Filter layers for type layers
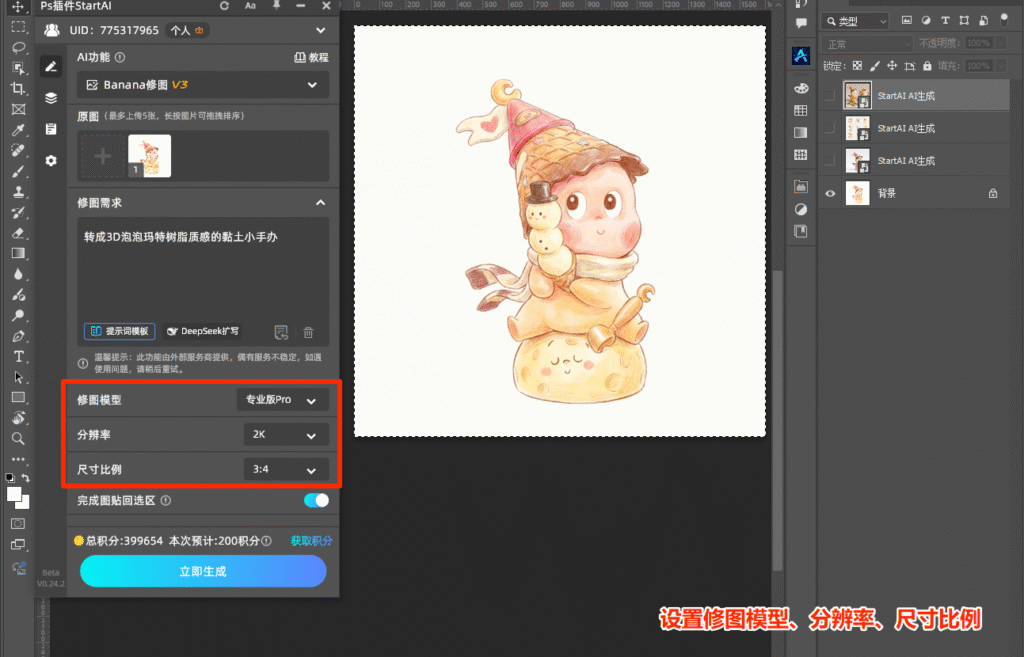The image size is (1024, 657). [x=945, y=20]
